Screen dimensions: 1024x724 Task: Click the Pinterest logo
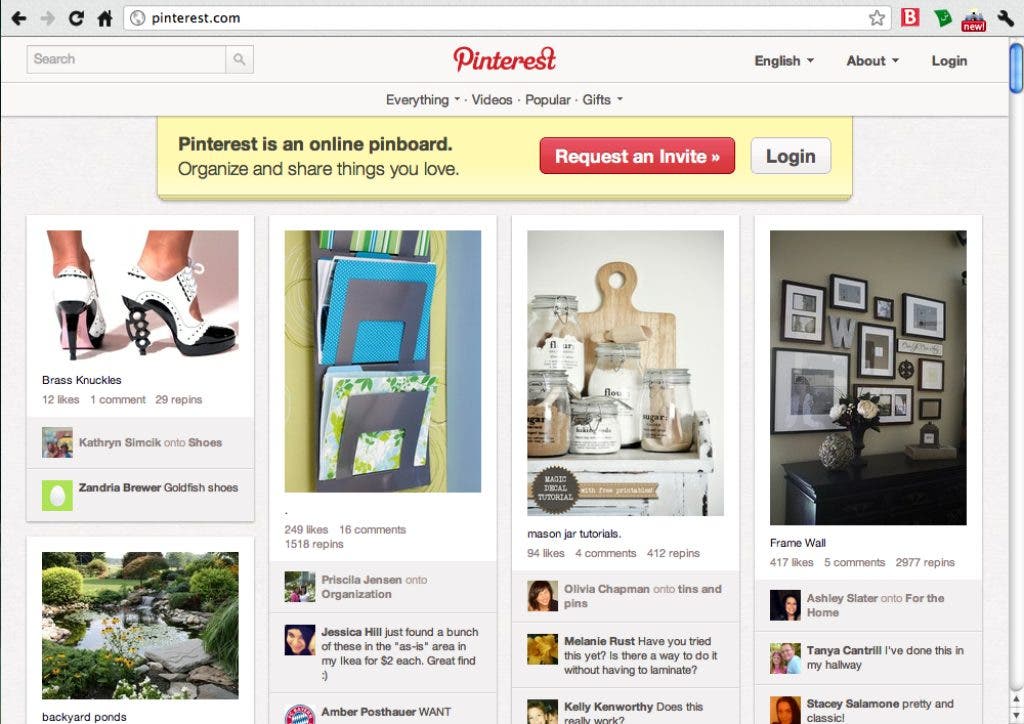pyautogui.click(x=504, y=59)
